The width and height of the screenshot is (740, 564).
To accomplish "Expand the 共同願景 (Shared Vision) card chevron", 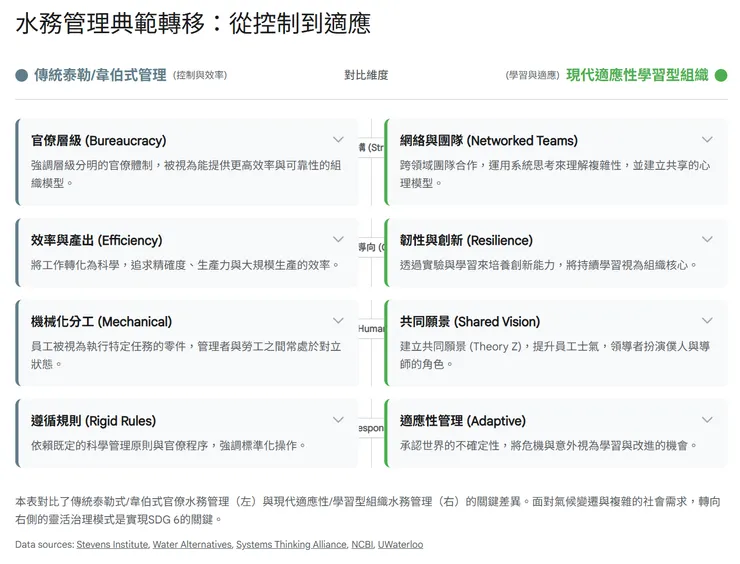I will pyautogui.click(x=706, y=320).
